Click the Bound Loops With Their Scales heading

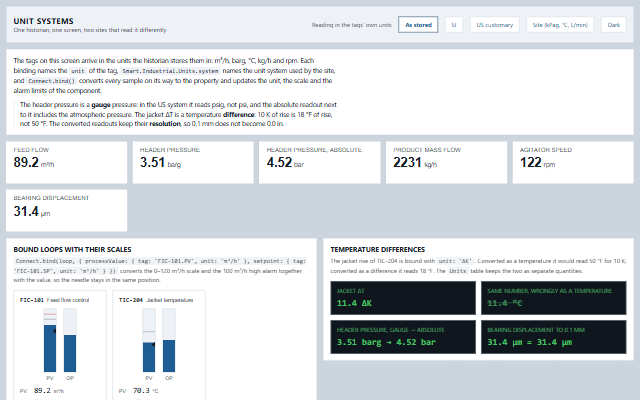coord(72,249)
